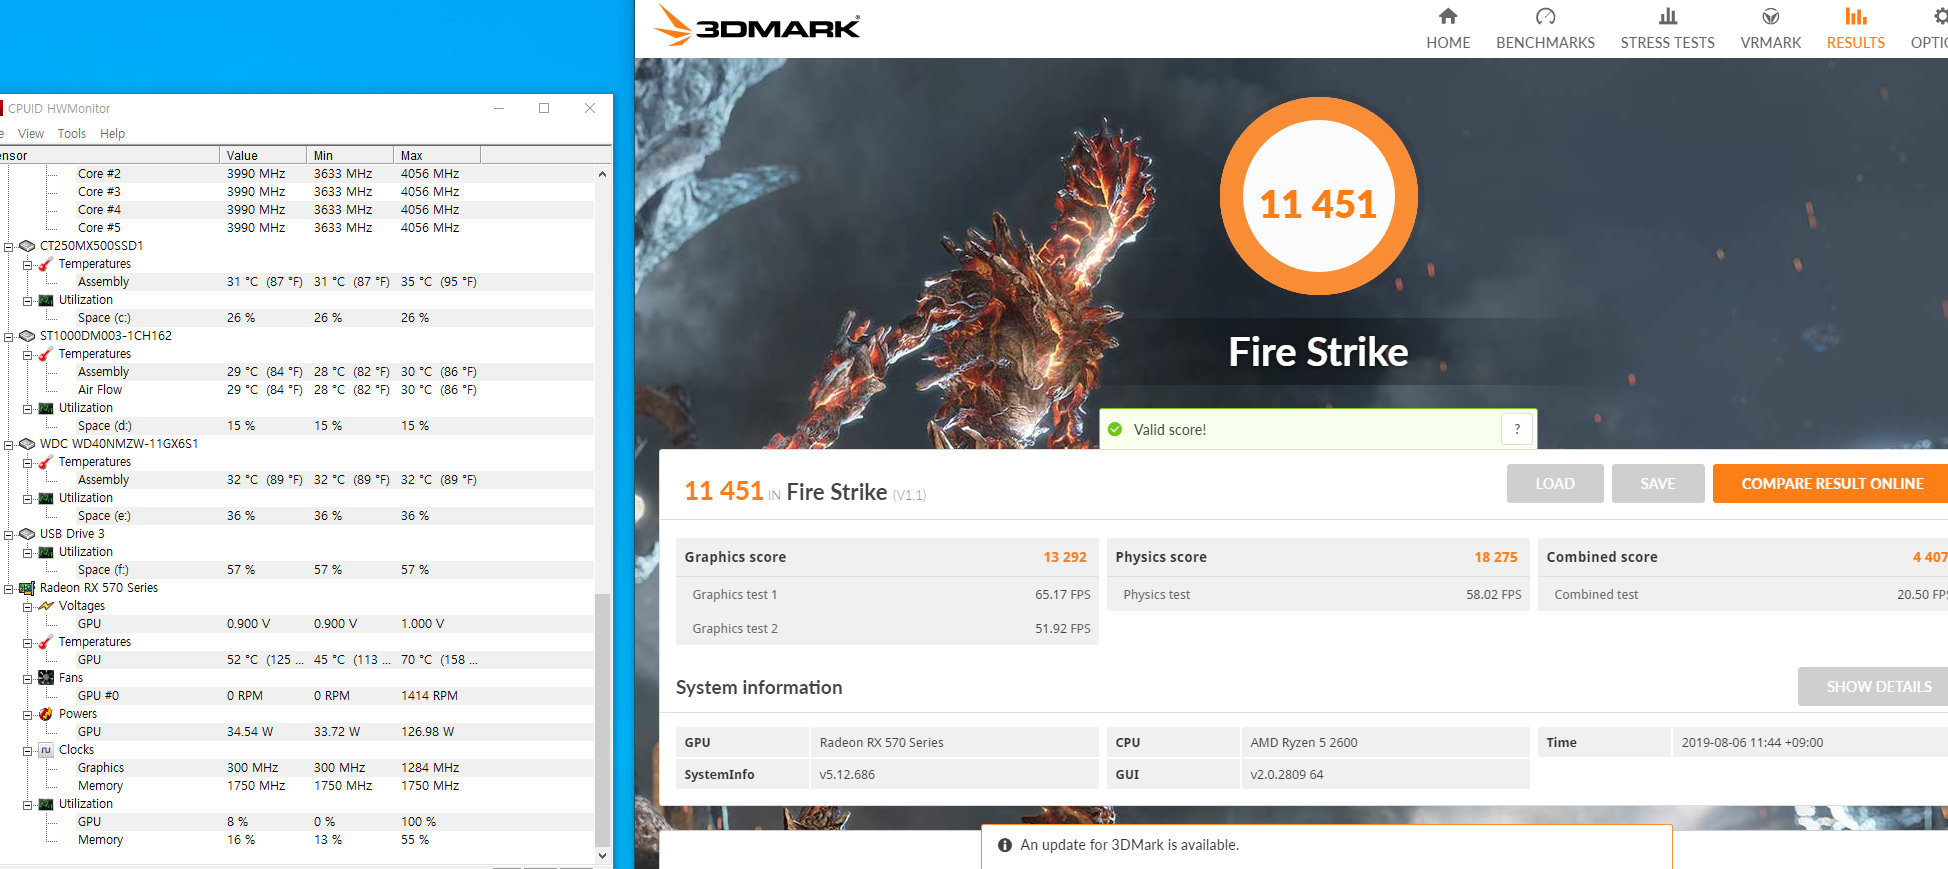Click the 3DMark logo
Image resolution: width=1948 pixels, height=869 pixels.
click(757, 27)
